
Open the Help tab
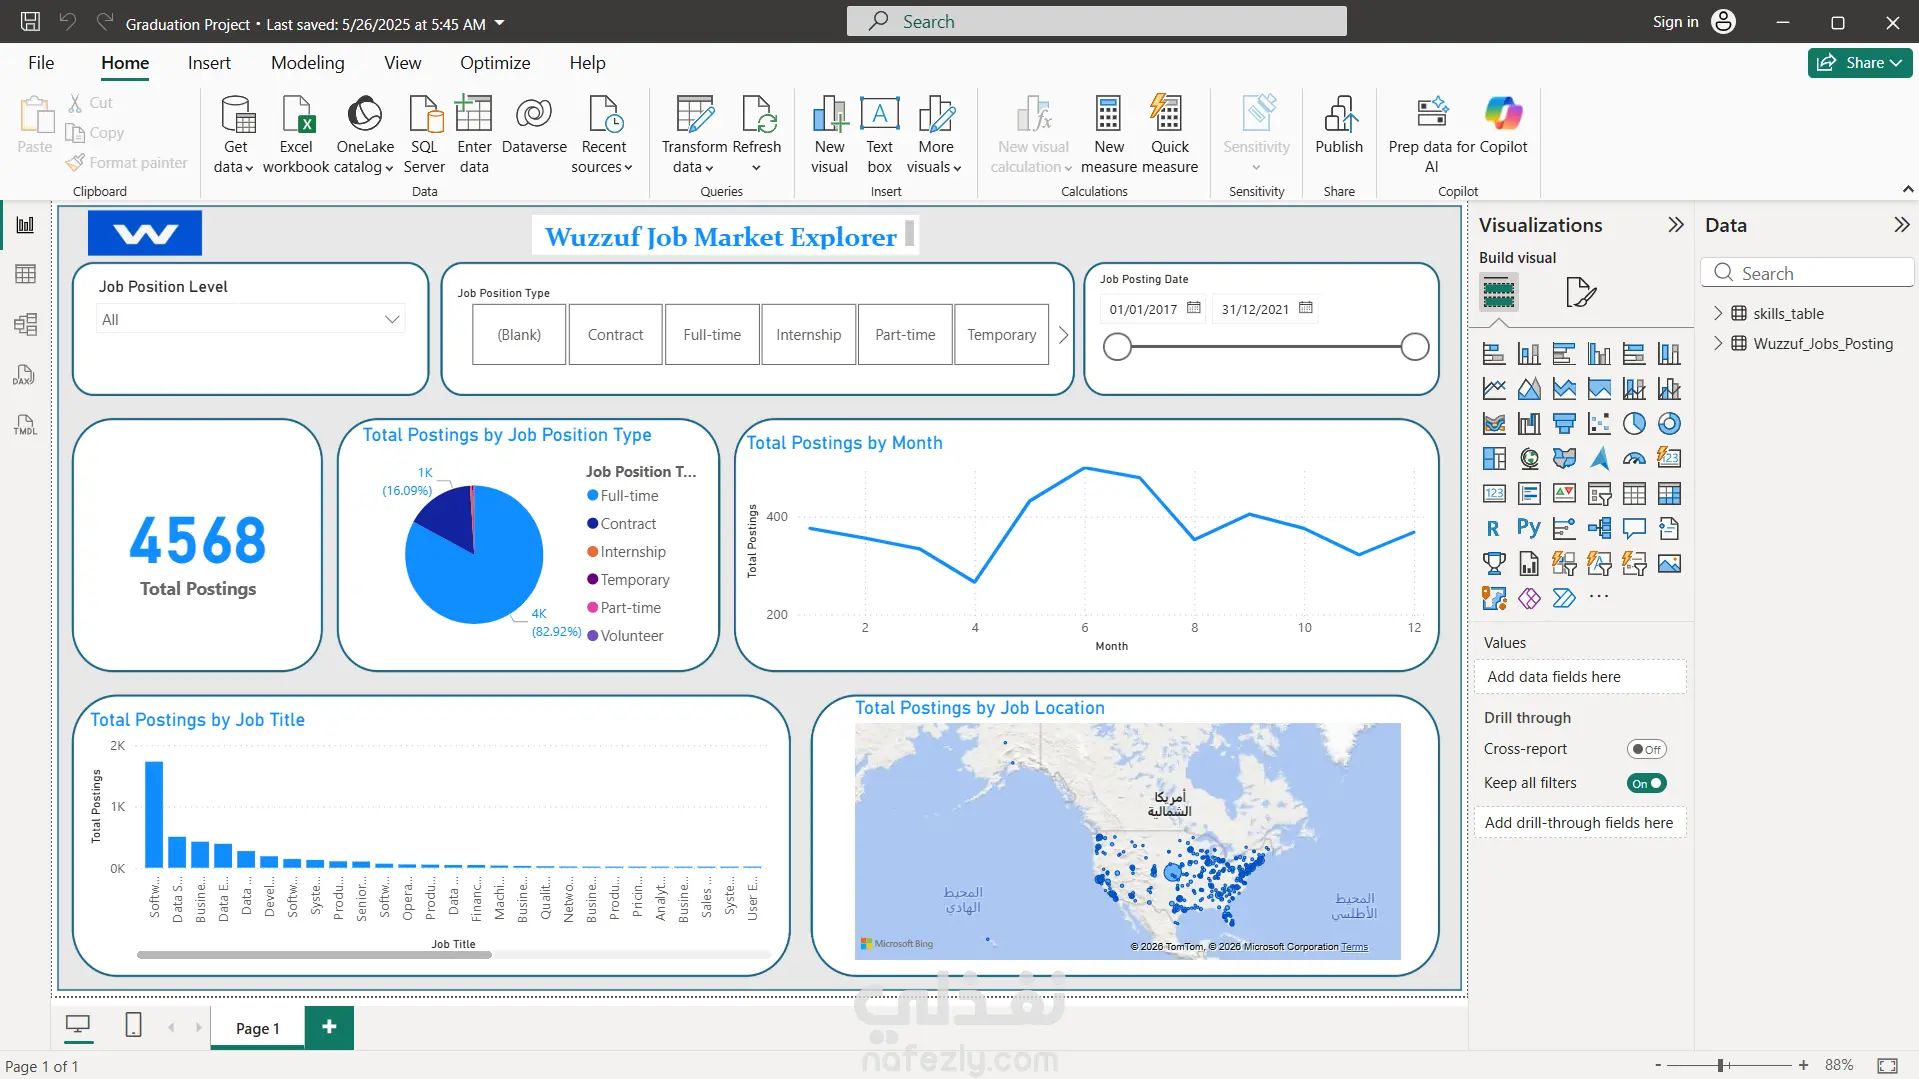pos(588,63)
